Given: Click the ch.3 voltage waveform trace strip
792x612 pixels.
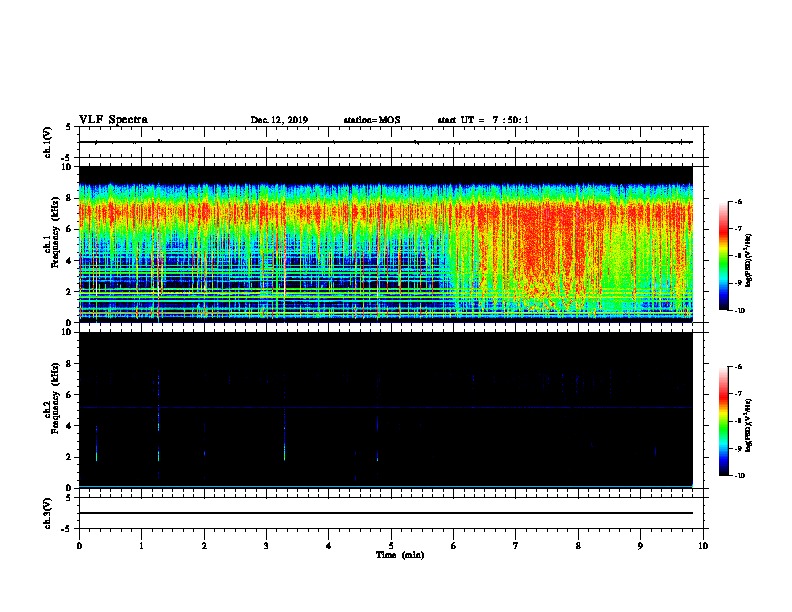Looking at the screenshot, I should click(x=391, y=513).
